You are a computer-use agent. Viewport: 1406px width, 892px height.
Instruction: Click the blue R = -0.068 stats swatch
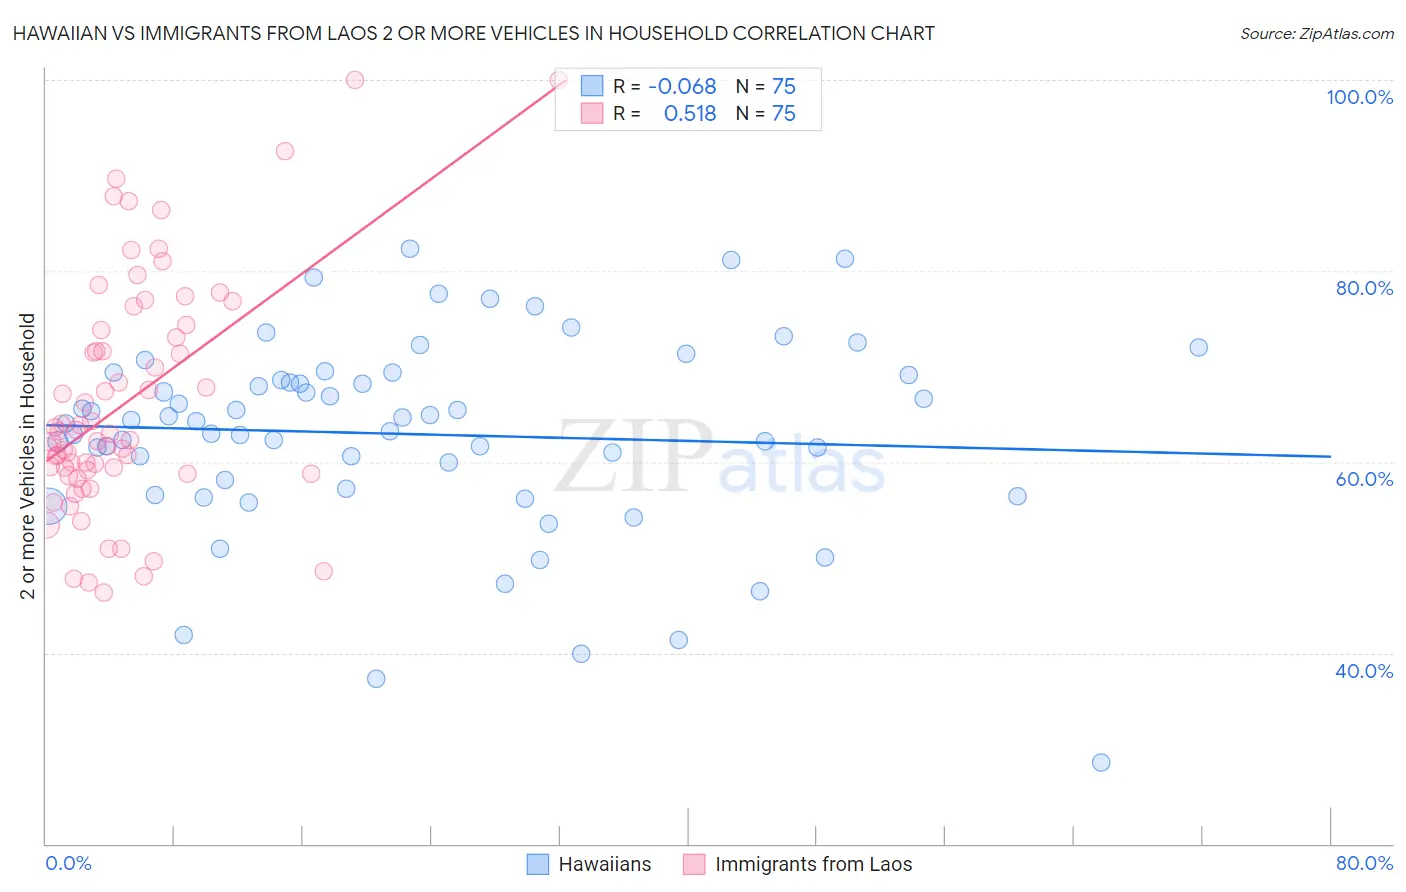click(x=592, y=86)
